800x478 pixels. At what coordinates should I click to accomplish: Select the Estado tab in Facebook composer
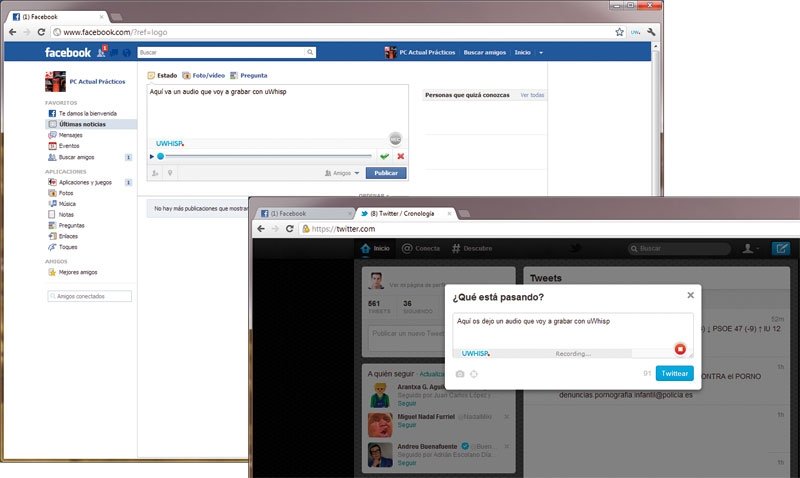162,76
